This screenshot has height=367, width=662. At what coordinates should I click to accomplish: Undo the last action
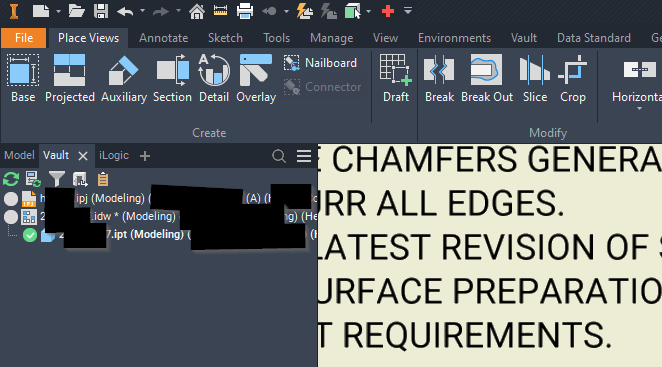[125, 11]
